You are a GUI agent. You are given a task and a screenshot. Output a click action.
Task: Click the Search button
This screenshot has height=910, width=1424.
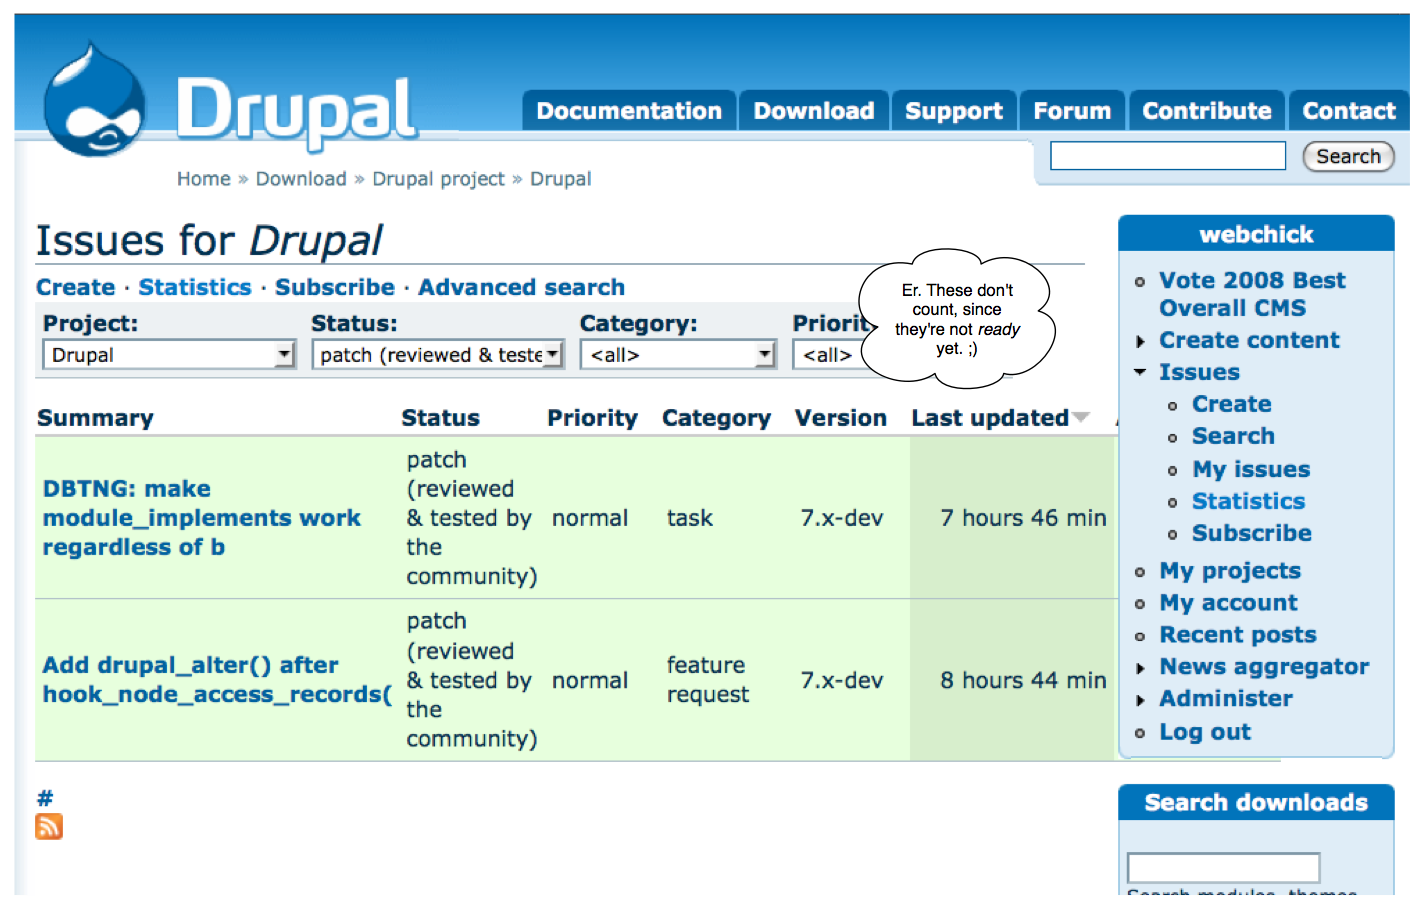click(1348, 156)
